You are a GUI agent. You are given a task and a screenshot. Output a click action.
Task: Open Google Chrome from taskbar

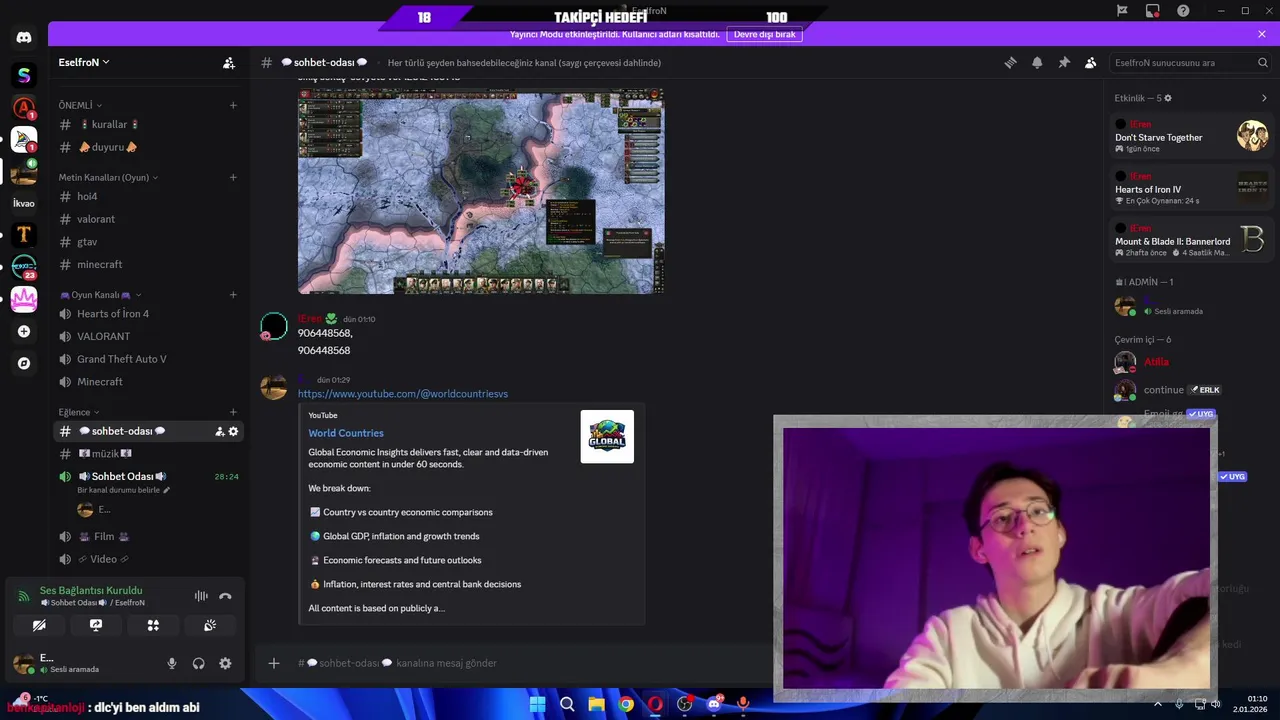(x=626, y=704)
